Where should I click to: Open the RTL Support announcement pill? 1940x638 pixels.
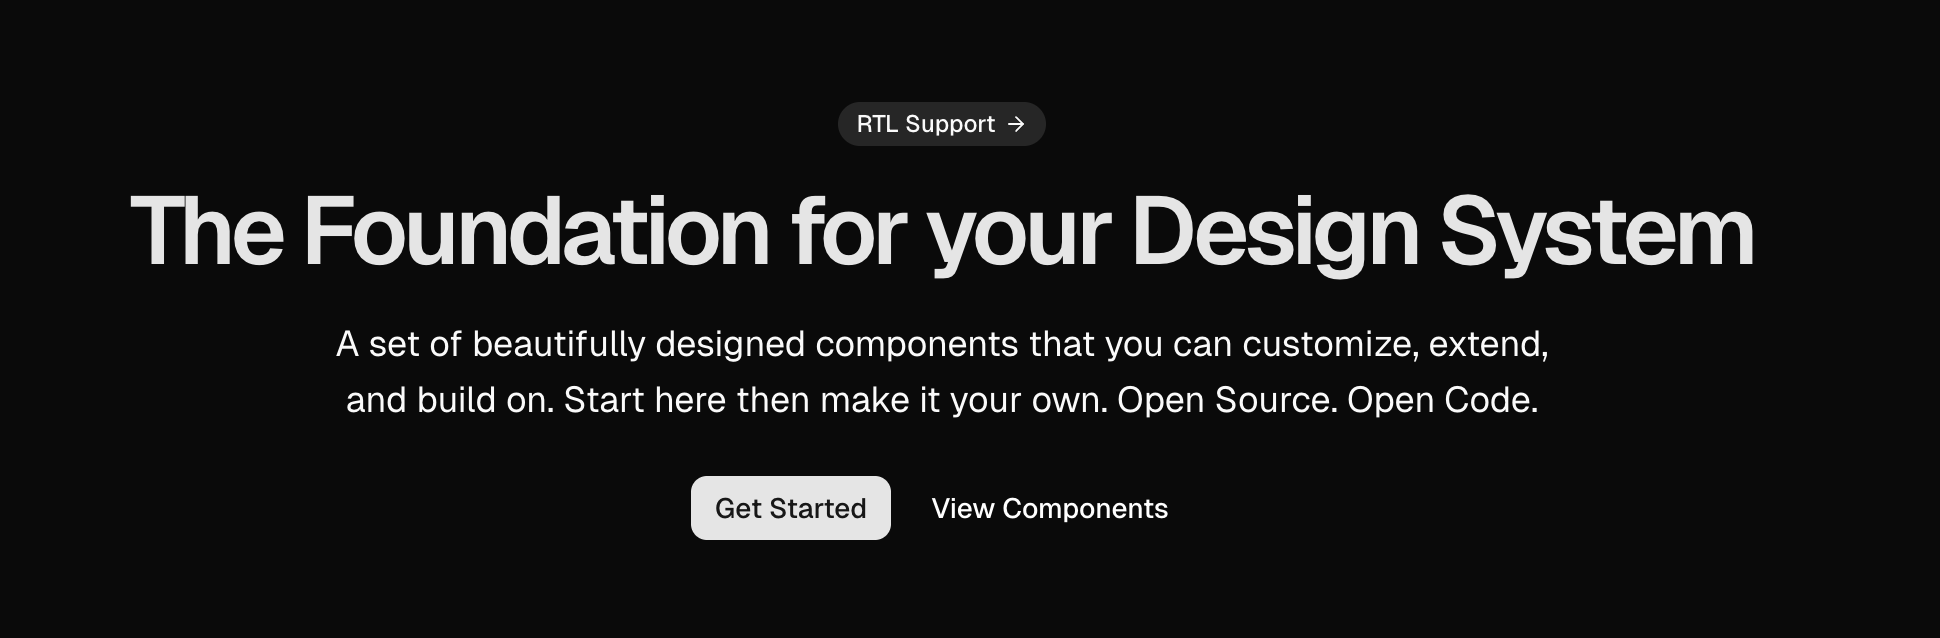tap(940, 124)
